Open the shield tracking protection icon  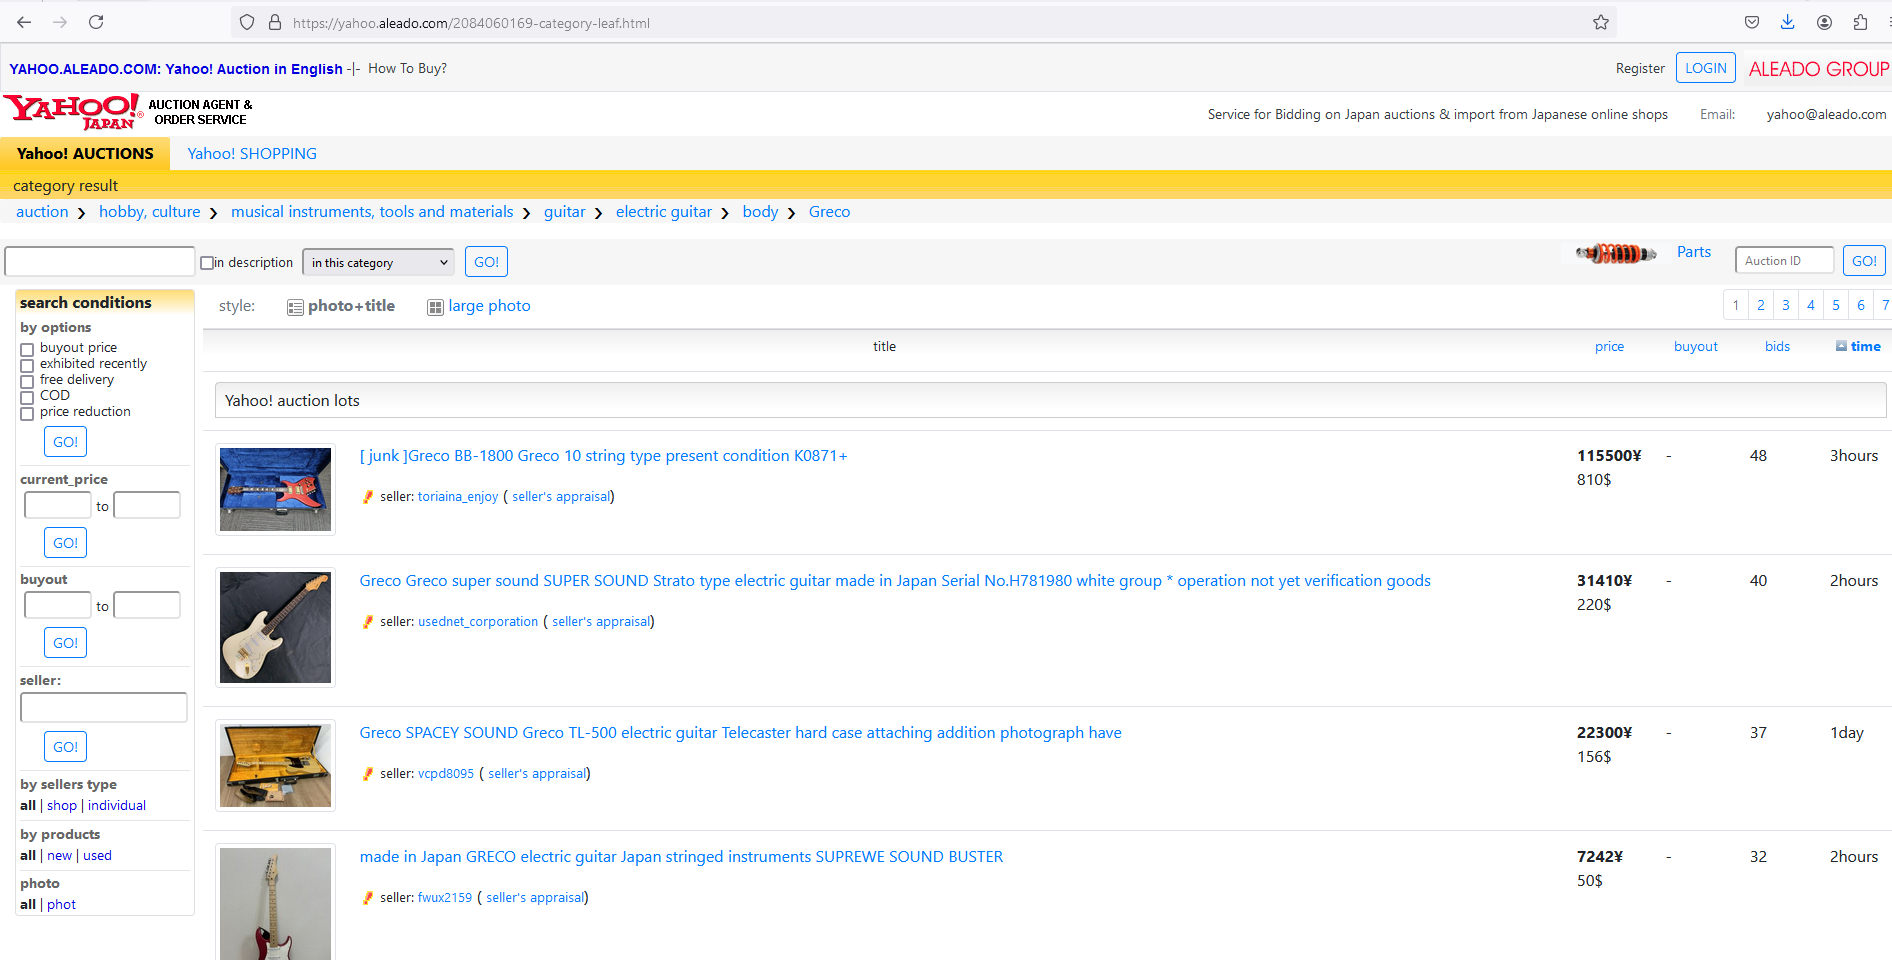247,22
